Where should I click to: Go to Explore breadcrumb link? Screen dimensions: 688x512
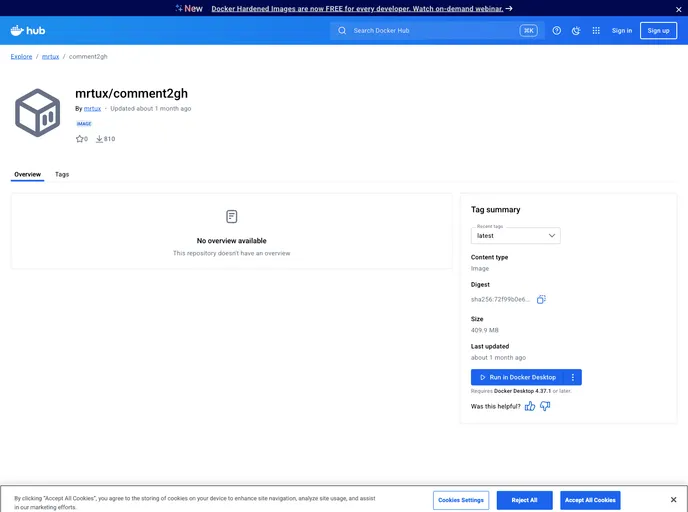click(21, 57)
